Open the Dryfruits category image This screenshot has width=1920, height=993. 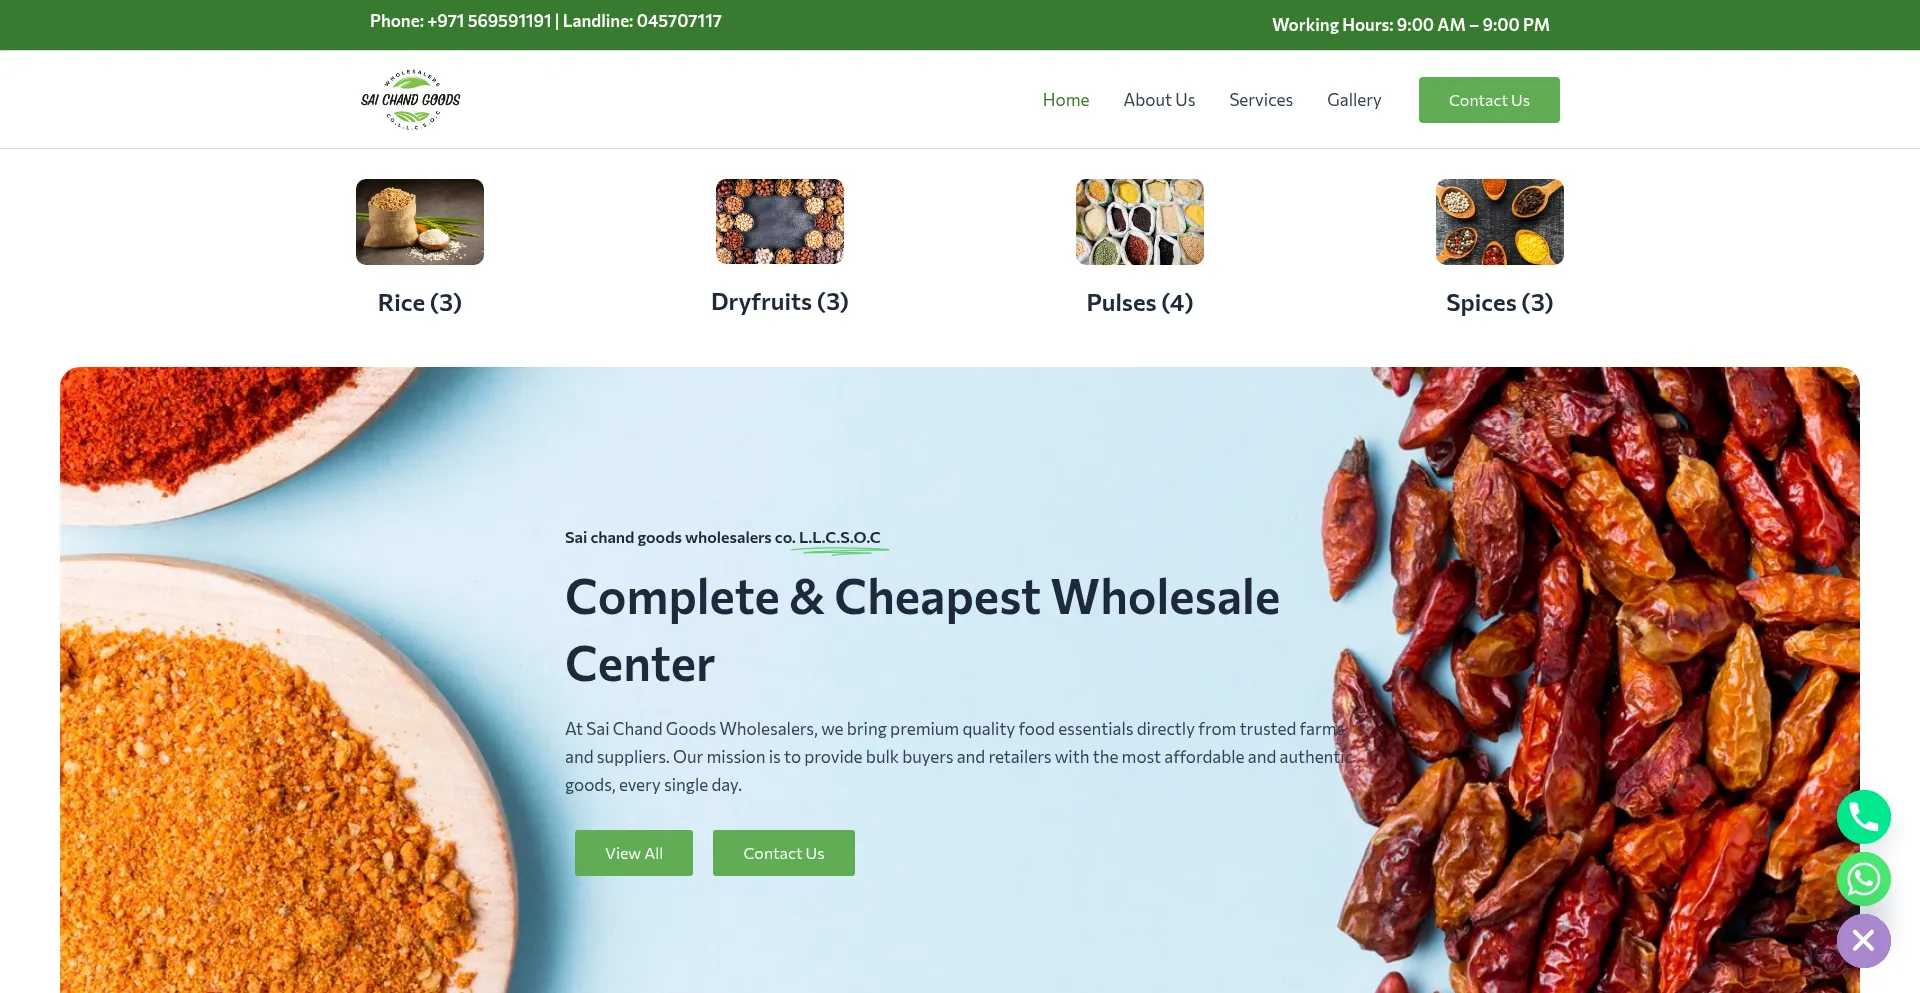[780, 222]
